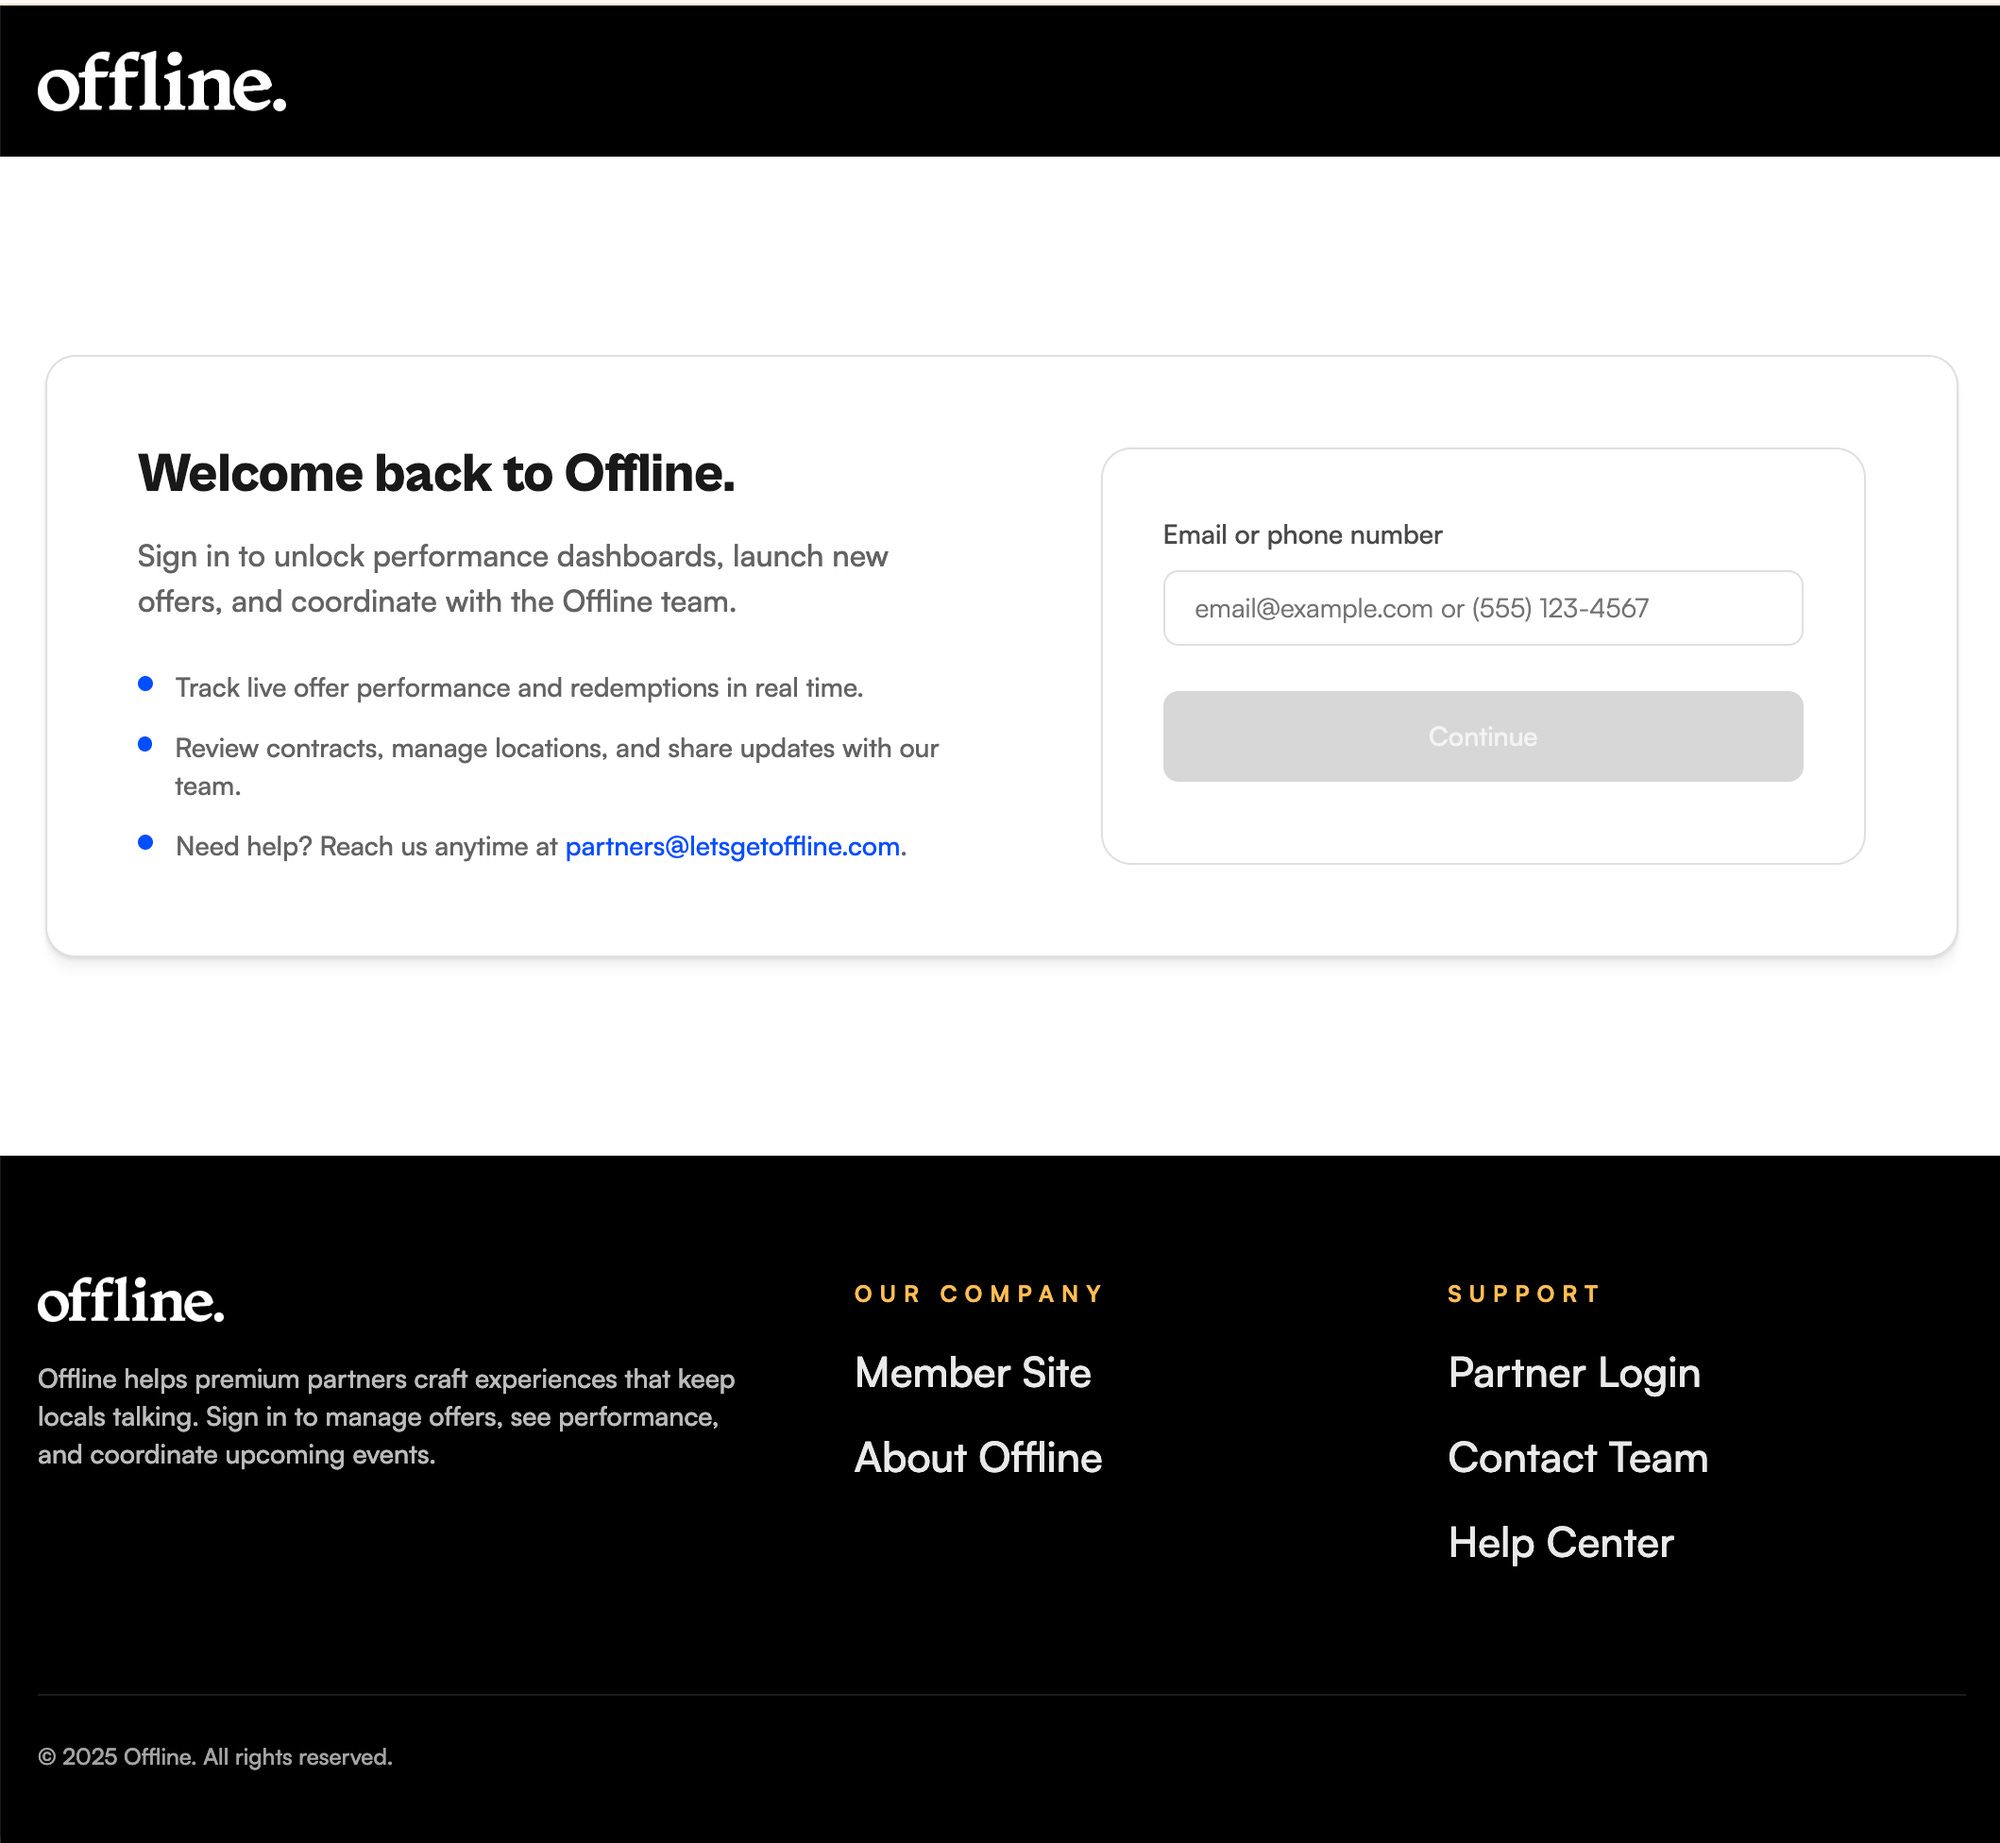Click the offline logo in the header
The height and width of the screenshot is (1843, 2000).
[x=162, y=82]
